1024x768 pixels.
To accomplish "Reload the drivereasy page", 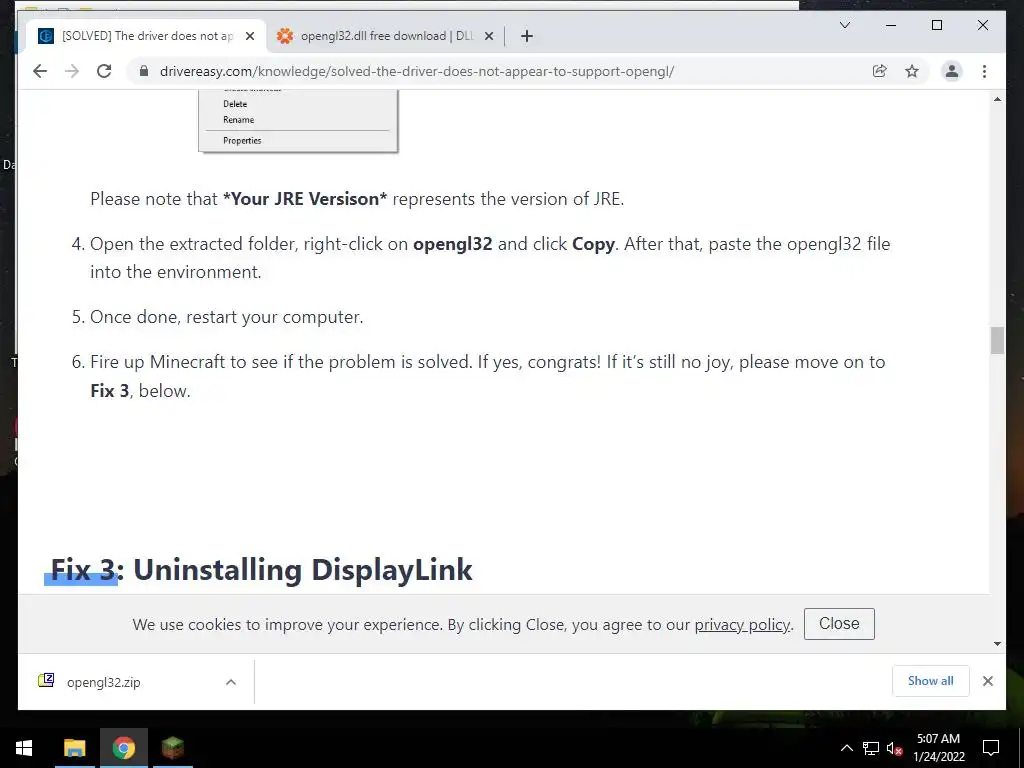I will click(x=104, y=71).
